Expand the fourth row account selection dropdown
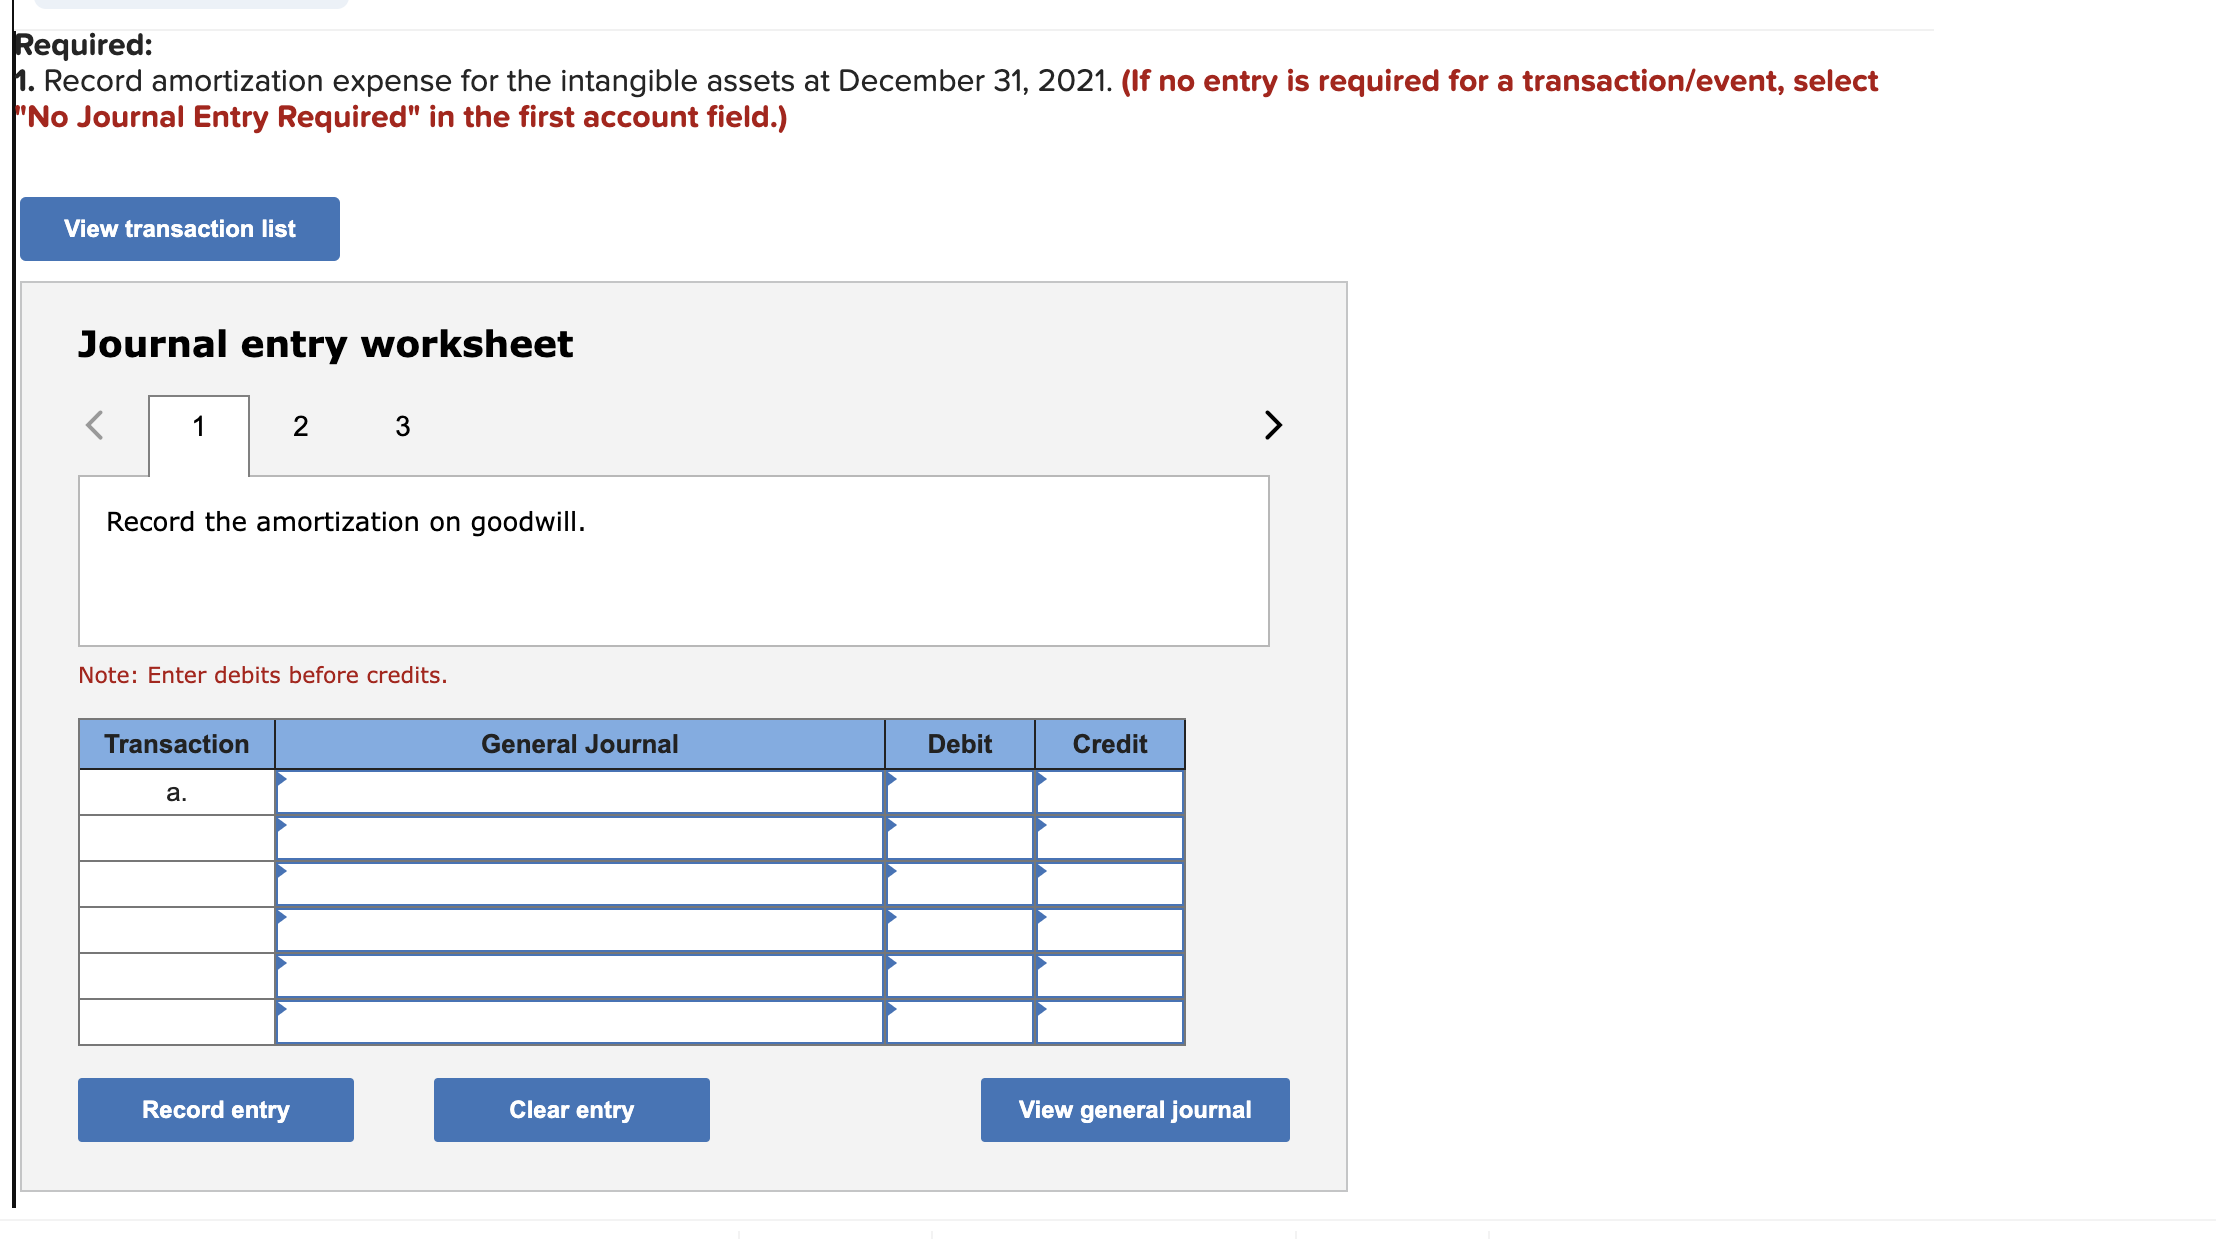2216x1239 pixels. [580, 929]
